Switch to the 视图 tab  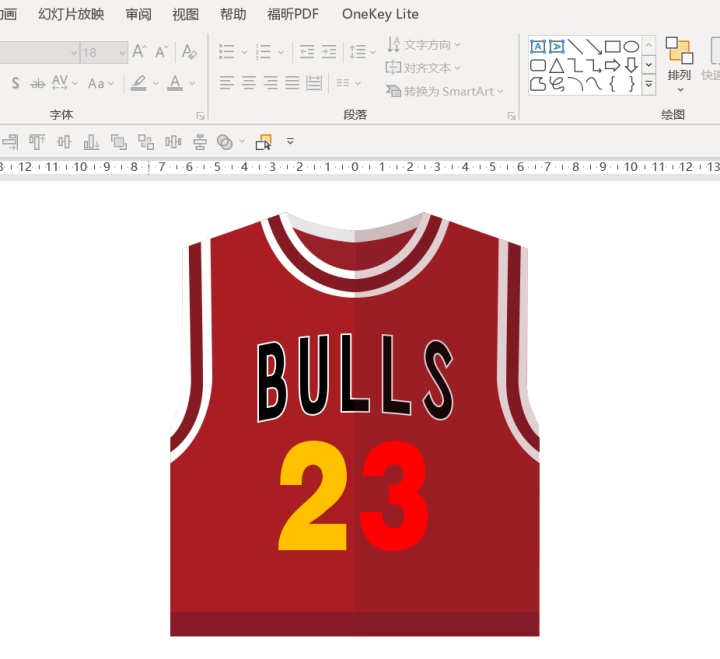tap(186, 14)
